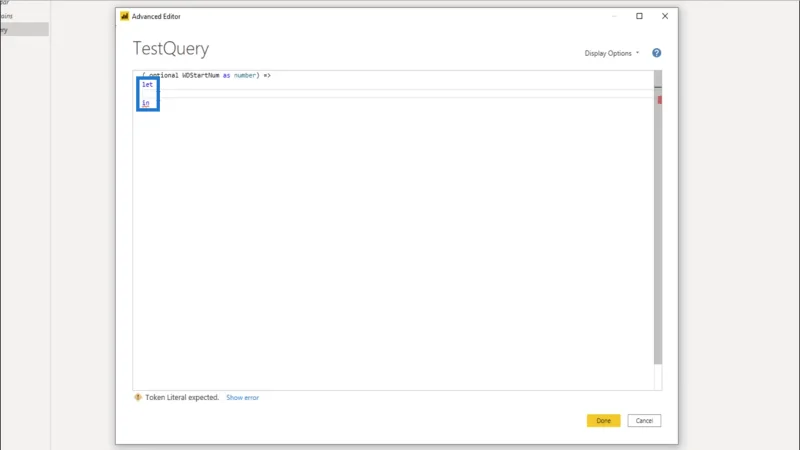Close the Advanced Editor dialog

[665, 16]
